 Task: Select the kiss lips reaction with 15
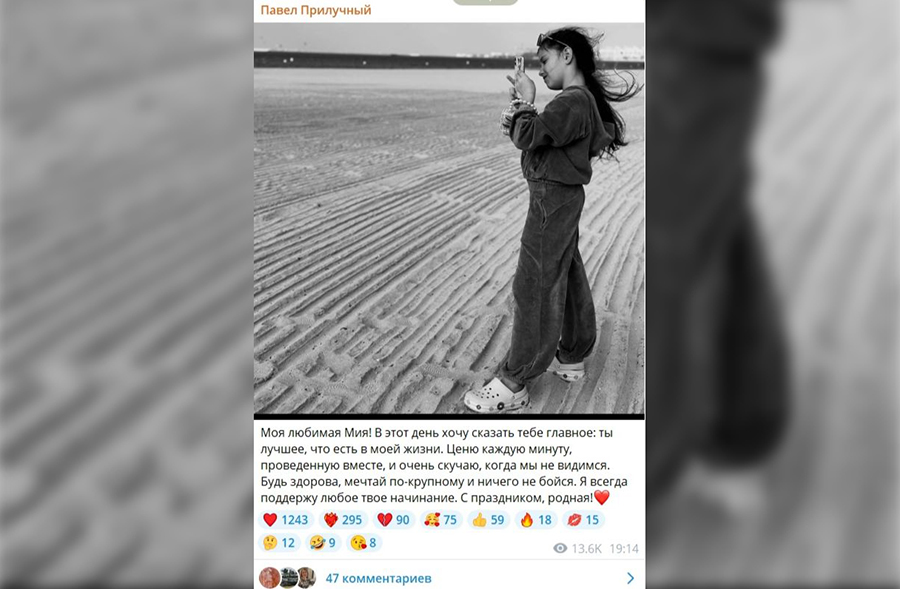click(x=583, y=520)
